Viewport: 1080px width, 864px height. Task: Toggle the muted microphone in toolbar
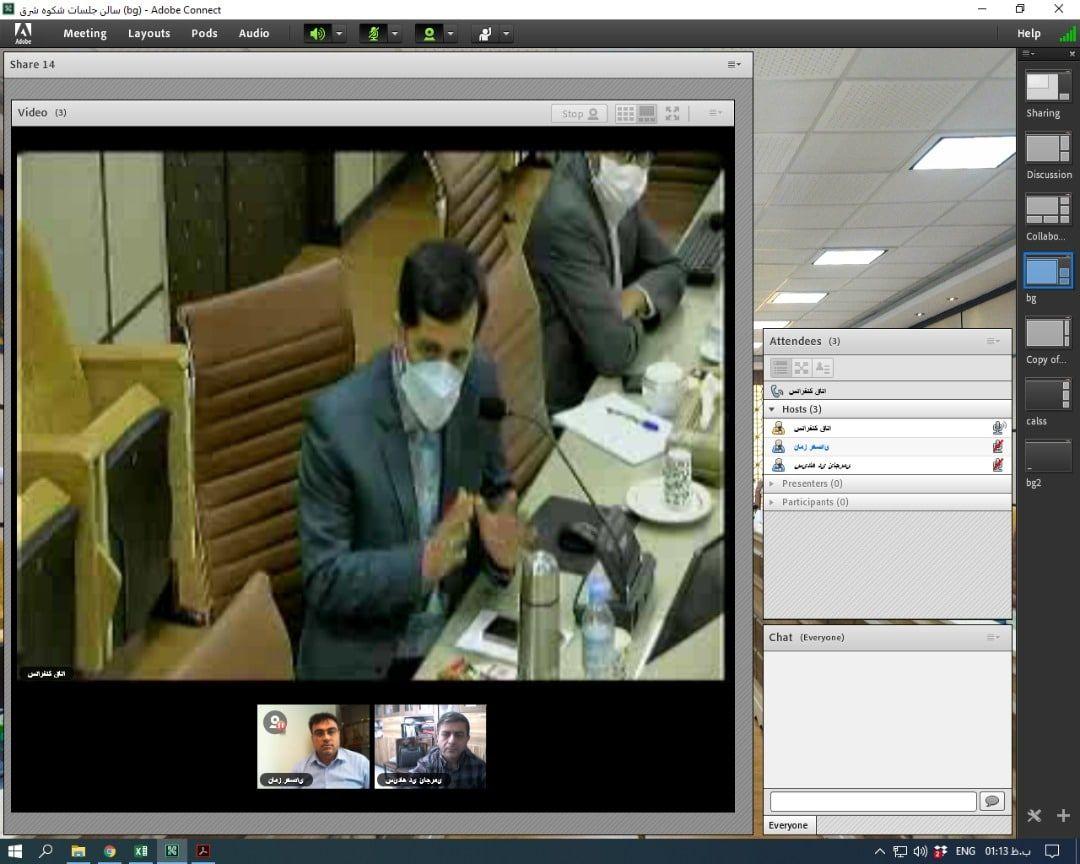coord(373,33)
